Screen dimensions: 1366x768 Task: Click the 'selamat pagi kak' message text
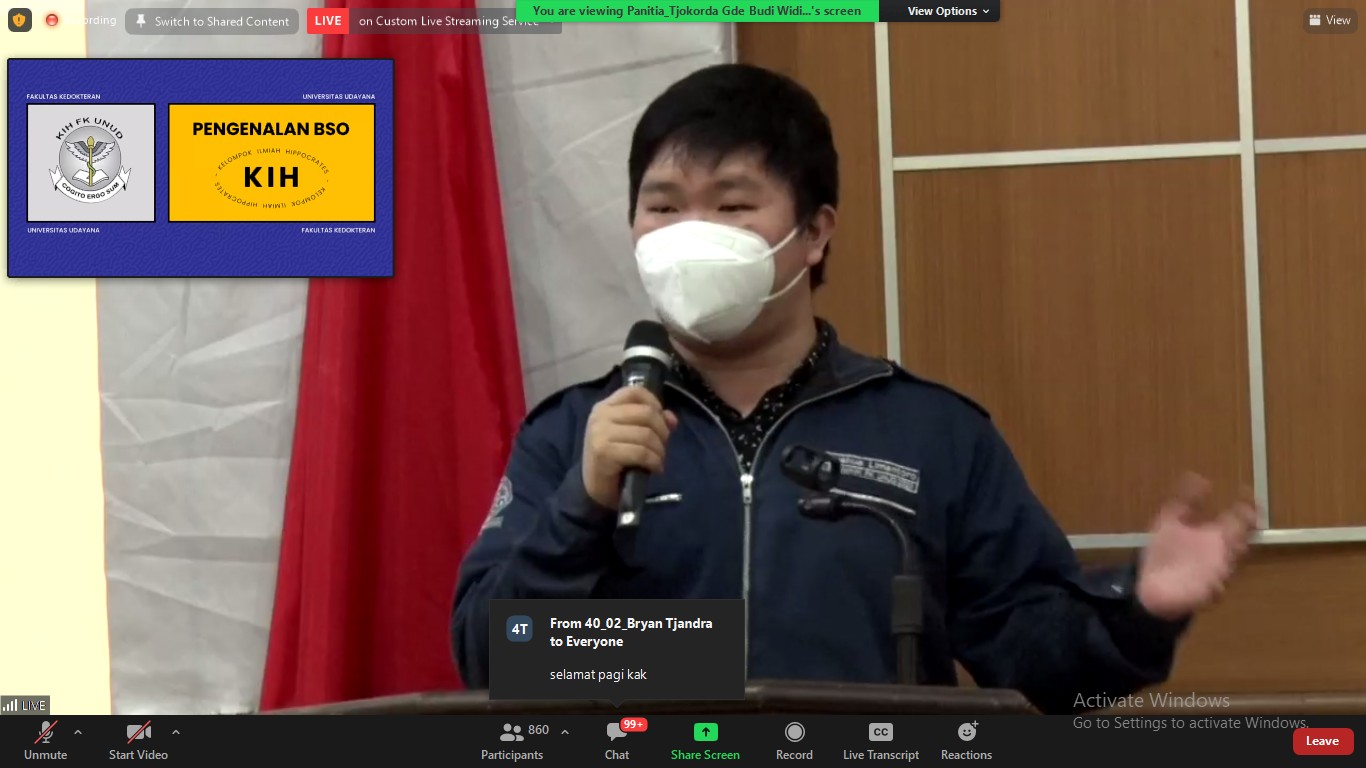[x=598, y=675]
